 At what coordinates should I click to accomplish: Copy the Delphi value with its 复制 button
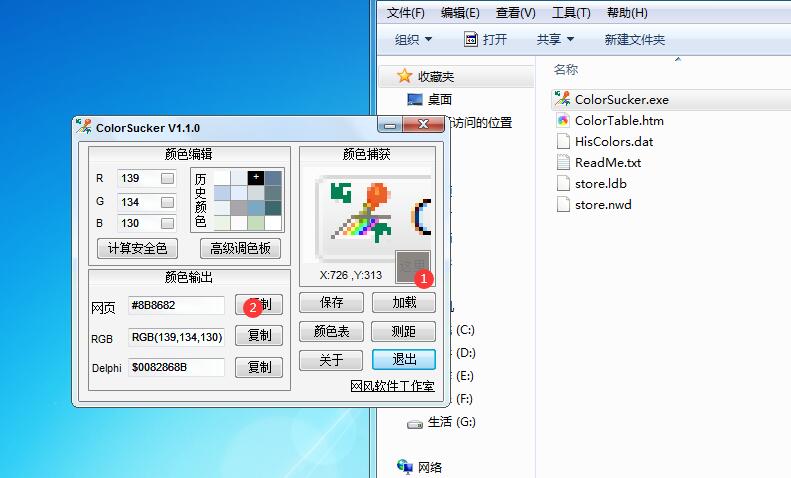(259, 368)
